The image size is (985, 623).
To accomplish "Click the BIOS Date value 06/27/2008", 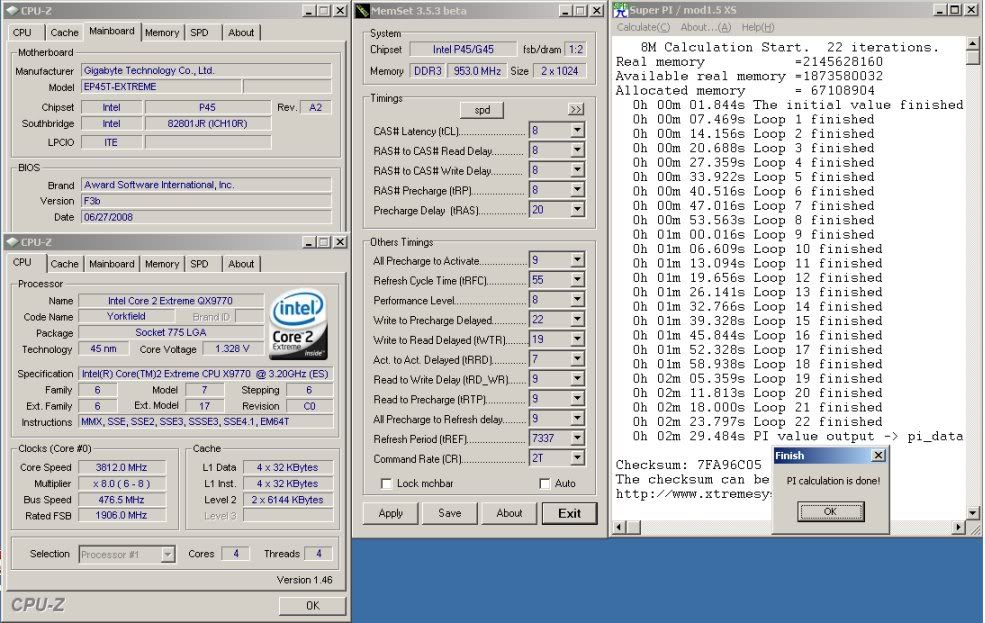I will [206, 217].
